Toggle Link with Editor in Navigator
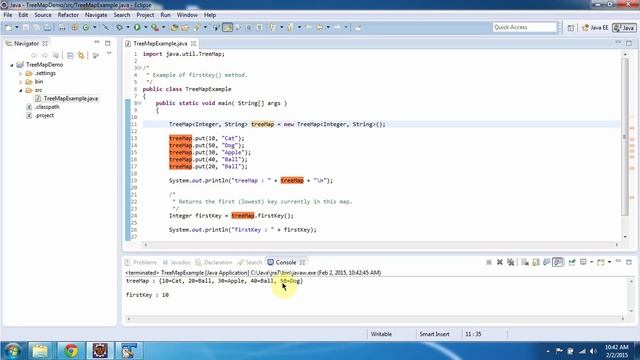 coord(81,55)
